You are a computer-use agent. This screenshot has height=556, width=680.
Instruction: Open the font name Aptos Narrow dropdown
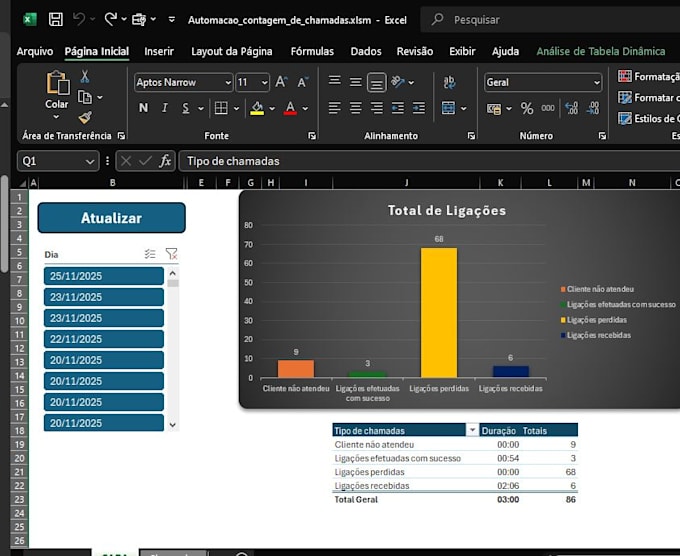coord(228,82)
